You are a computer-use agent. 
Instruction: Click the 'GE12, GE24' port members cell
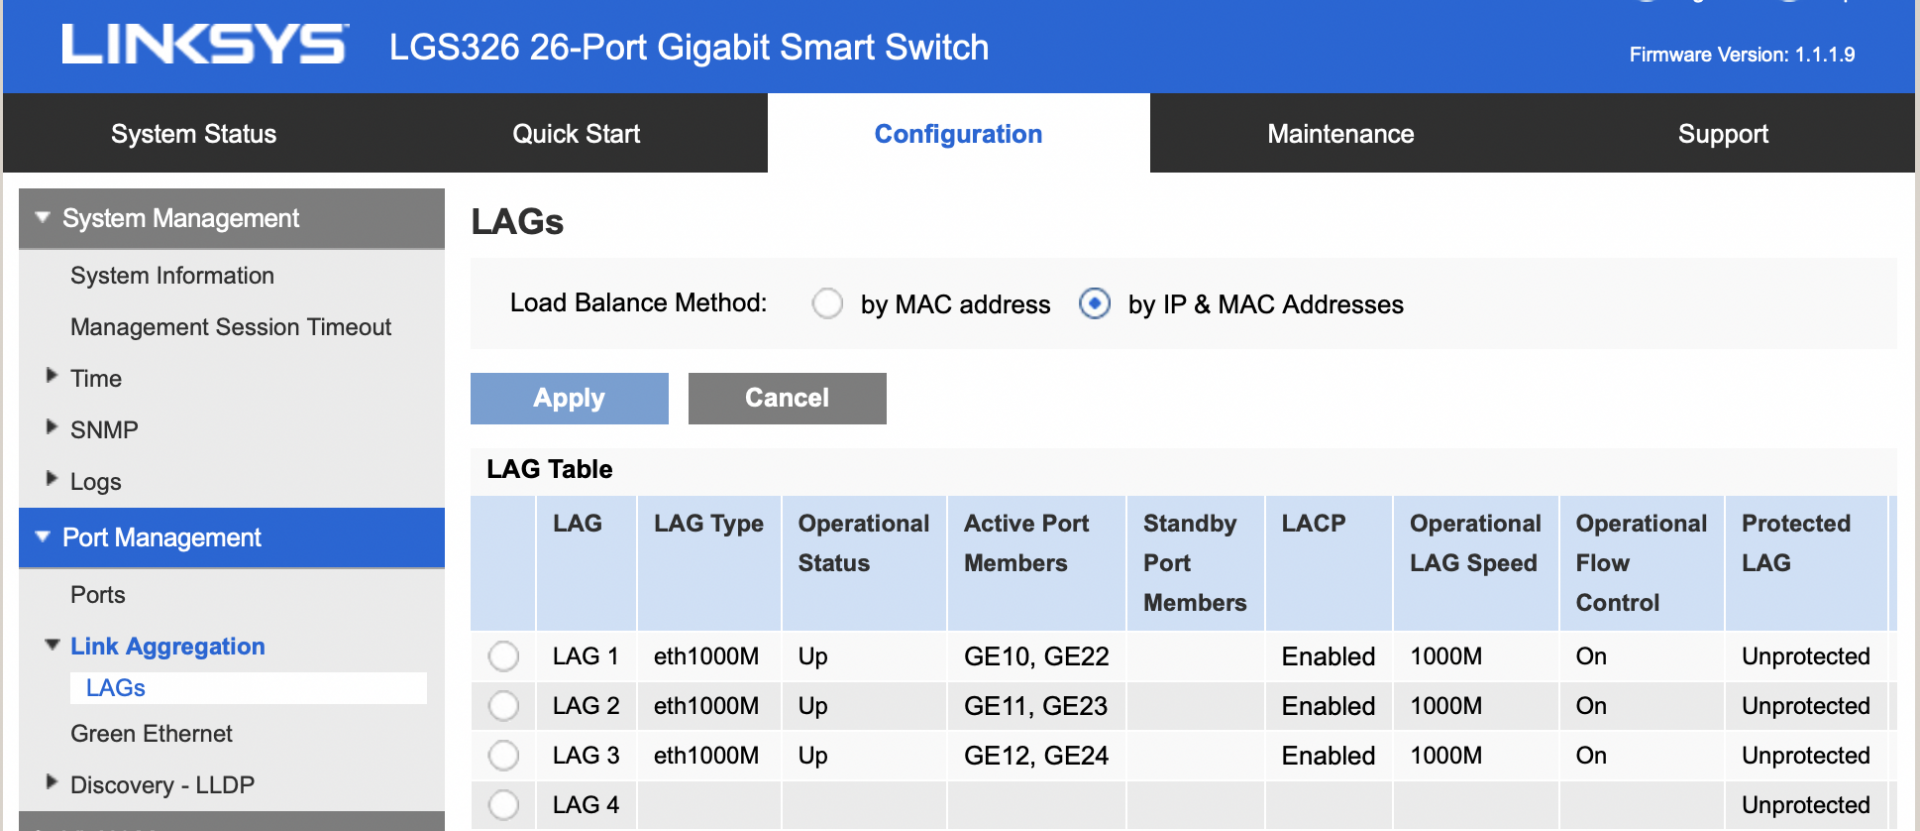[1037, 756]
